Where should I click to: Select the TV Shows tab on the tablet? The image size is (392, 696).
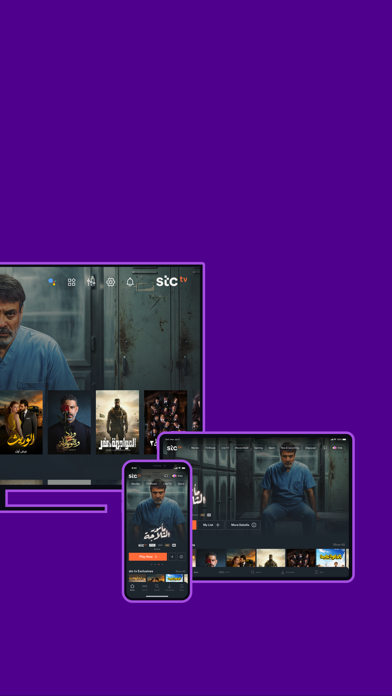(210, 448)
